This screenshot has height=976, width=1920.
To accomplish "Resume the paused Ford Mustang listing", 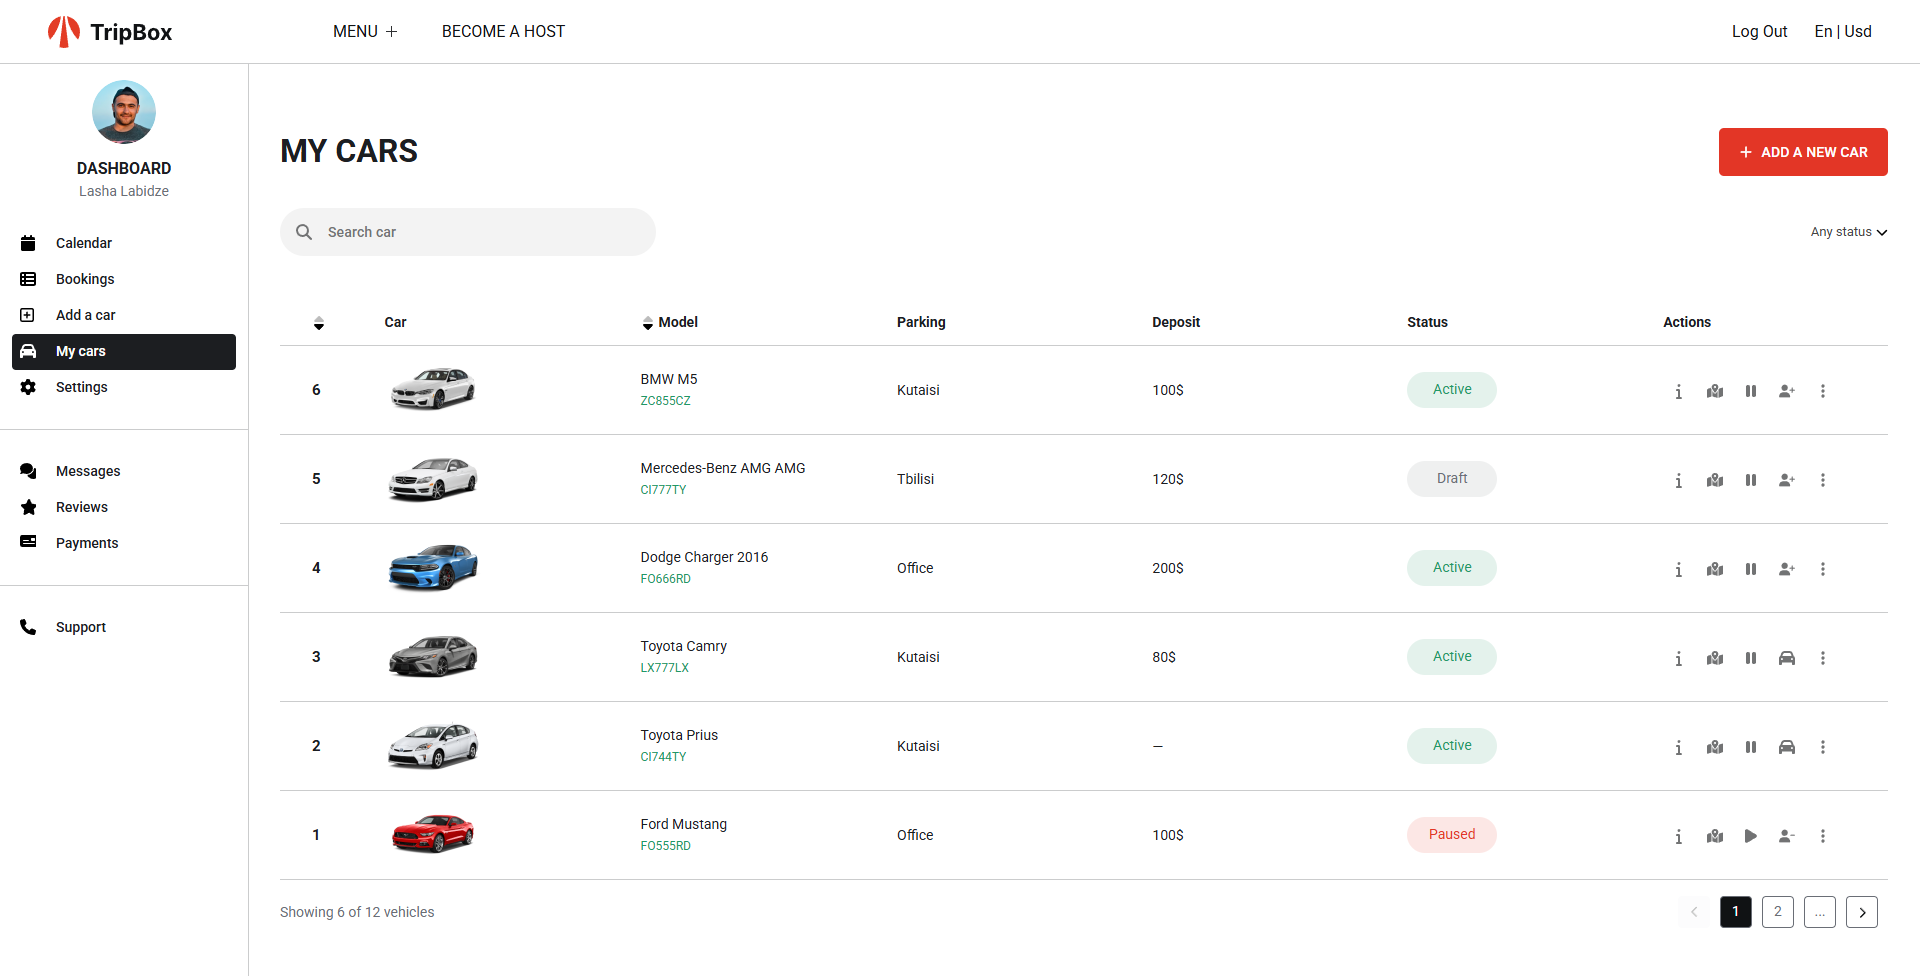I will [1751, 836].
